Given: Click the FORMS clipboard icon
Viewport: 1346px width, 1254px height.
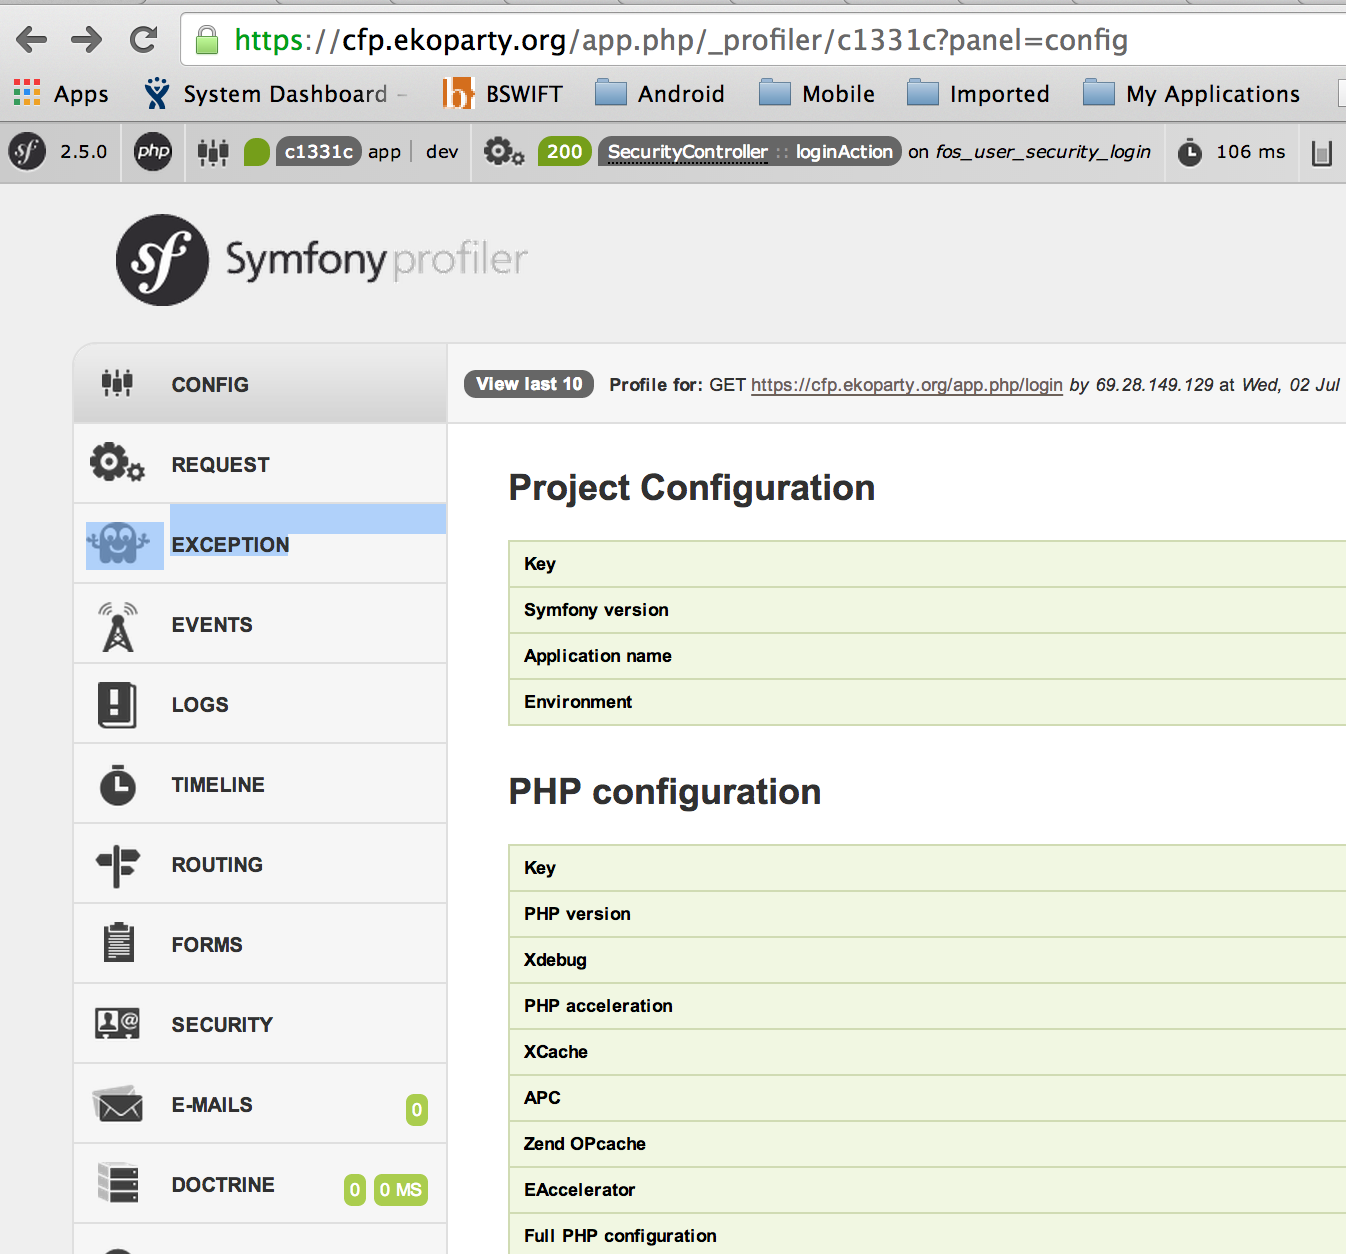Looking at the screenshot, I should pos(119,942).
